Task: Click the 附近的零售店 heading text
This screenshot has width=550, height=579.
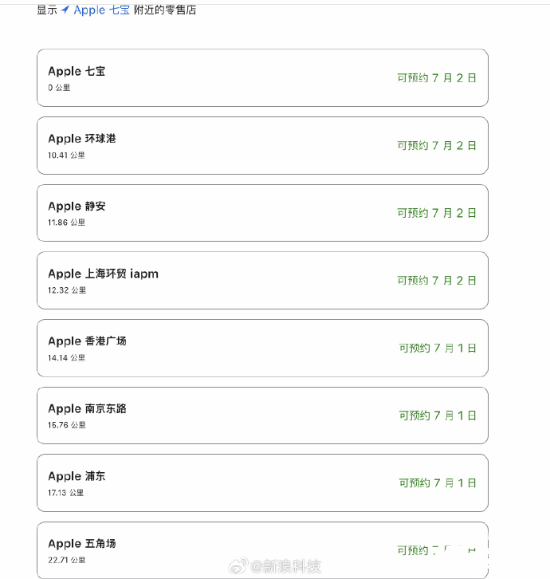Action: click(165, 10)
